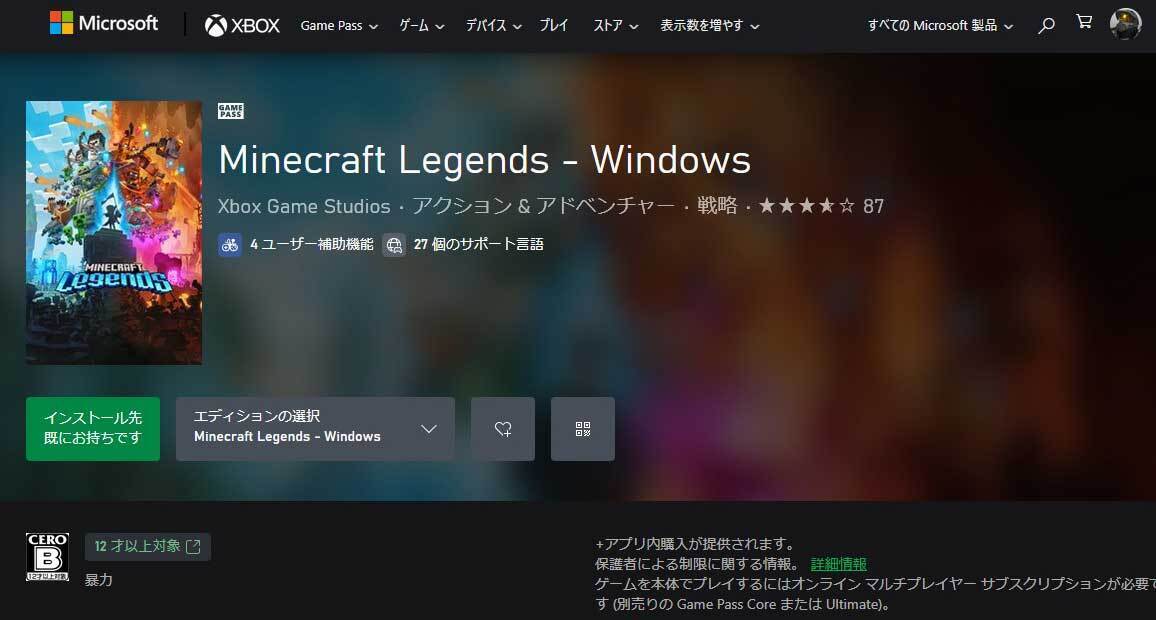Click the accessibility features icon
Screen dimensions: 1156x620
click(x=229, y=245)
